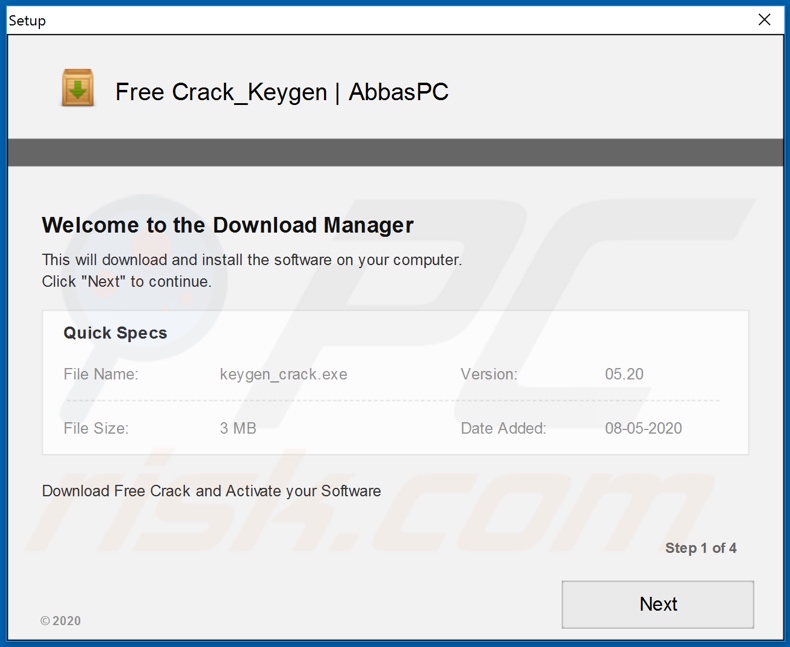Click the Step 1 of 4 indicator
Screen dimensions: 790x647
pos(700,548)
